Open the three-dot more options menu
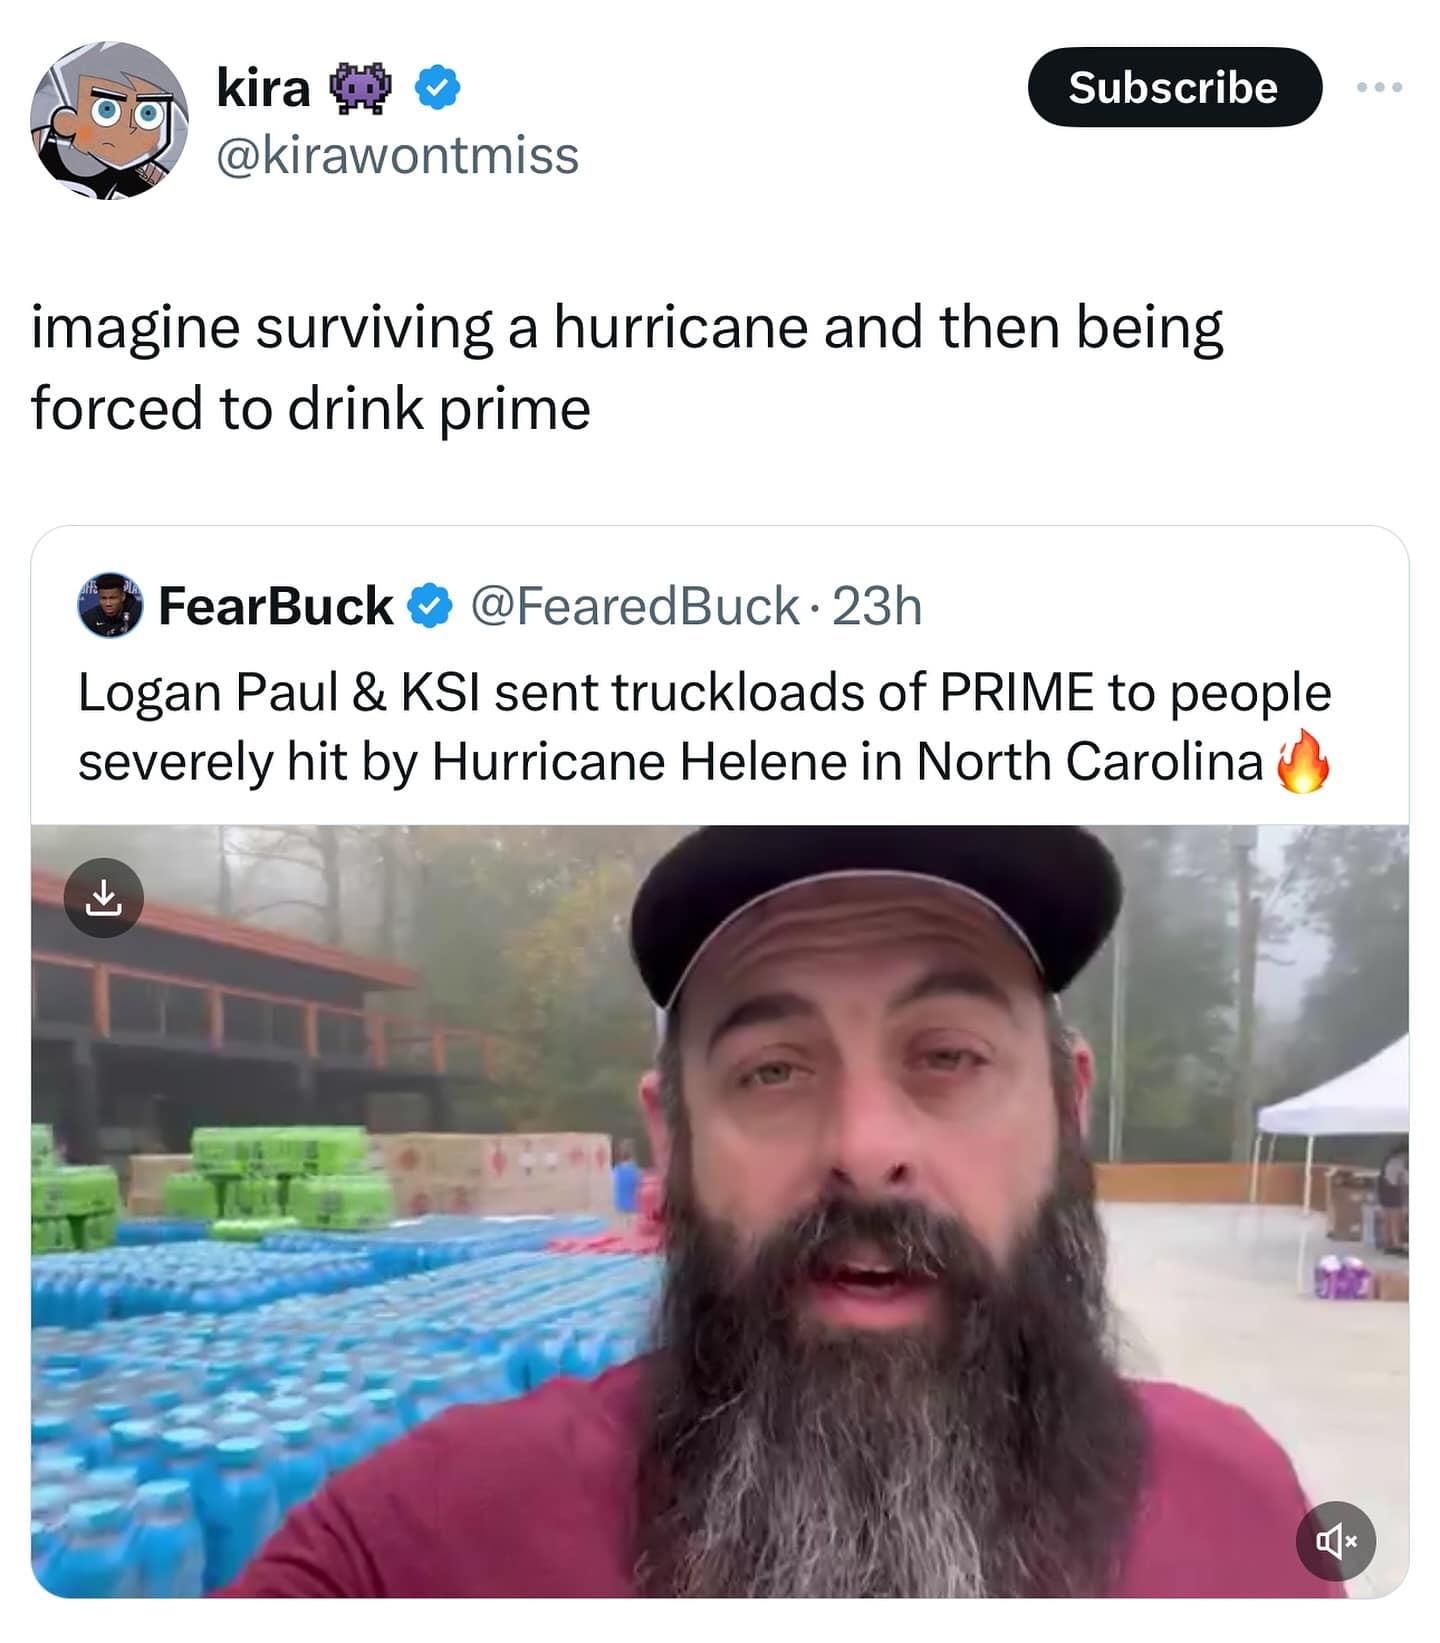 (x=1380, y=88)
